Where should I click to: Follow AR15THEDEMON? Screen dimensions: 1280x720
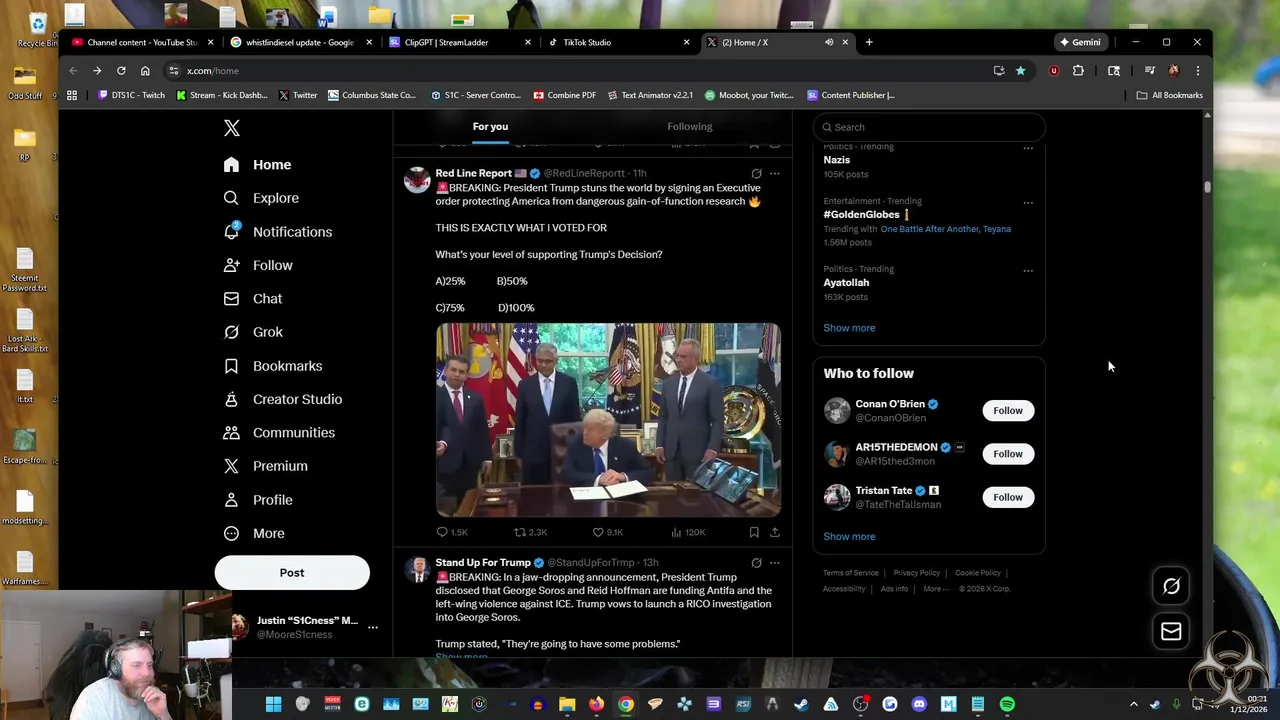(x=1008, y=454)
